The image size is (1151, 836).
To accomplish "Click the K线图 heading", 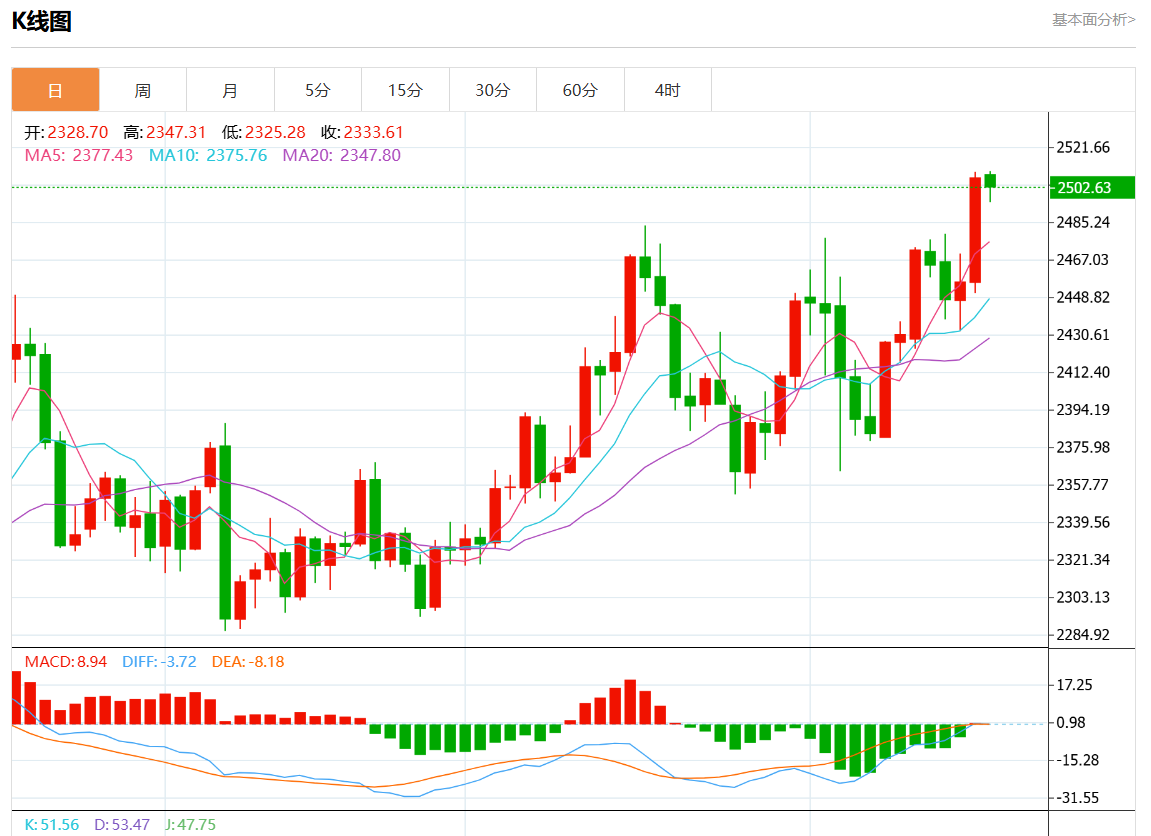I will click(x=42, y=21).
